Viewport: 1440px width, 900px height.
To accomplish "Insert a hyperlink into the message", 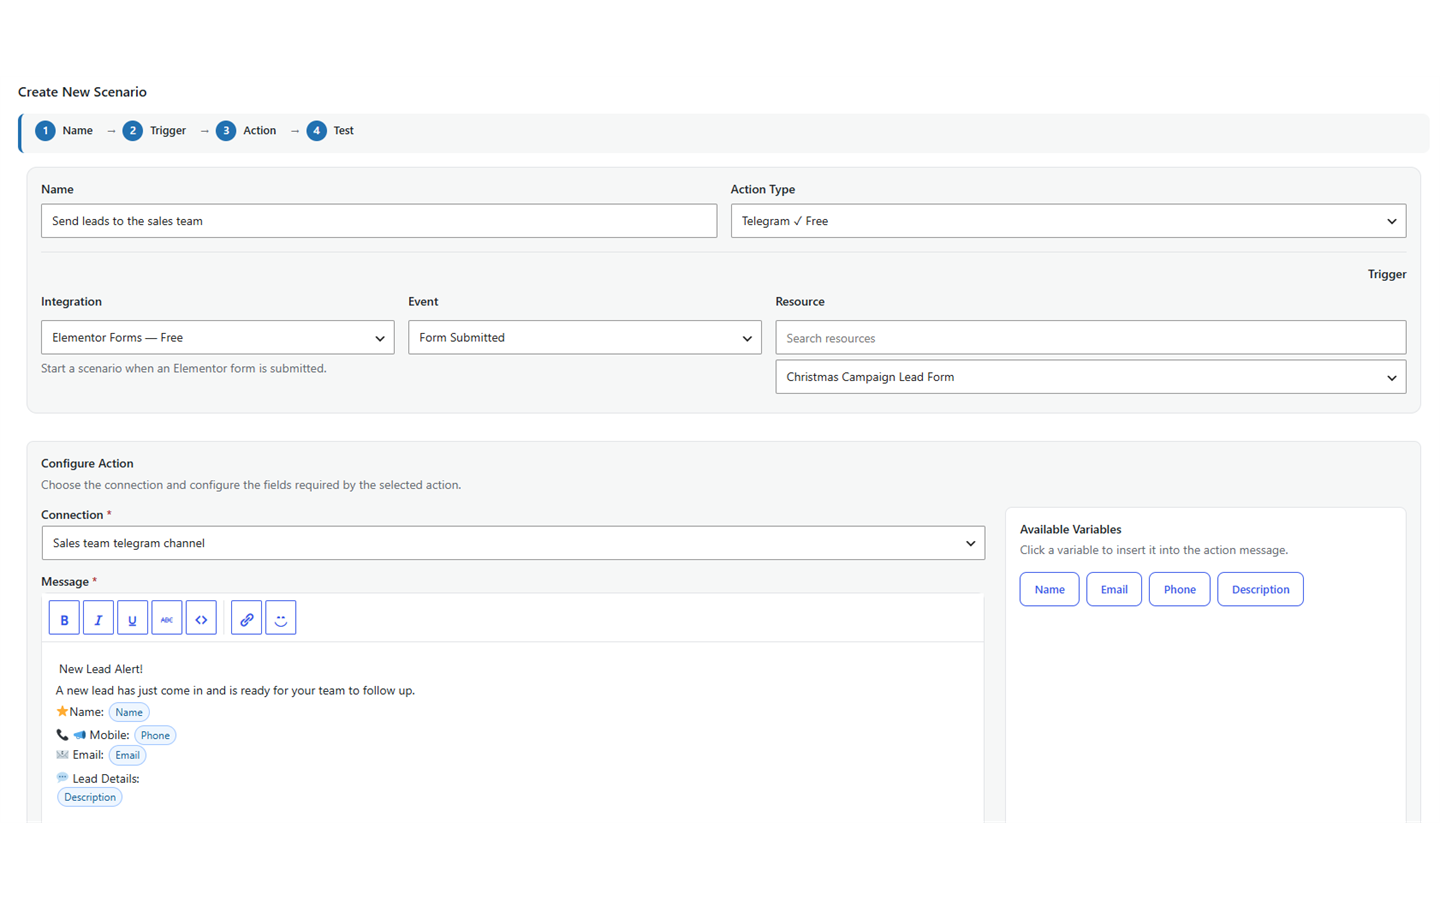I will coord(246,619).
